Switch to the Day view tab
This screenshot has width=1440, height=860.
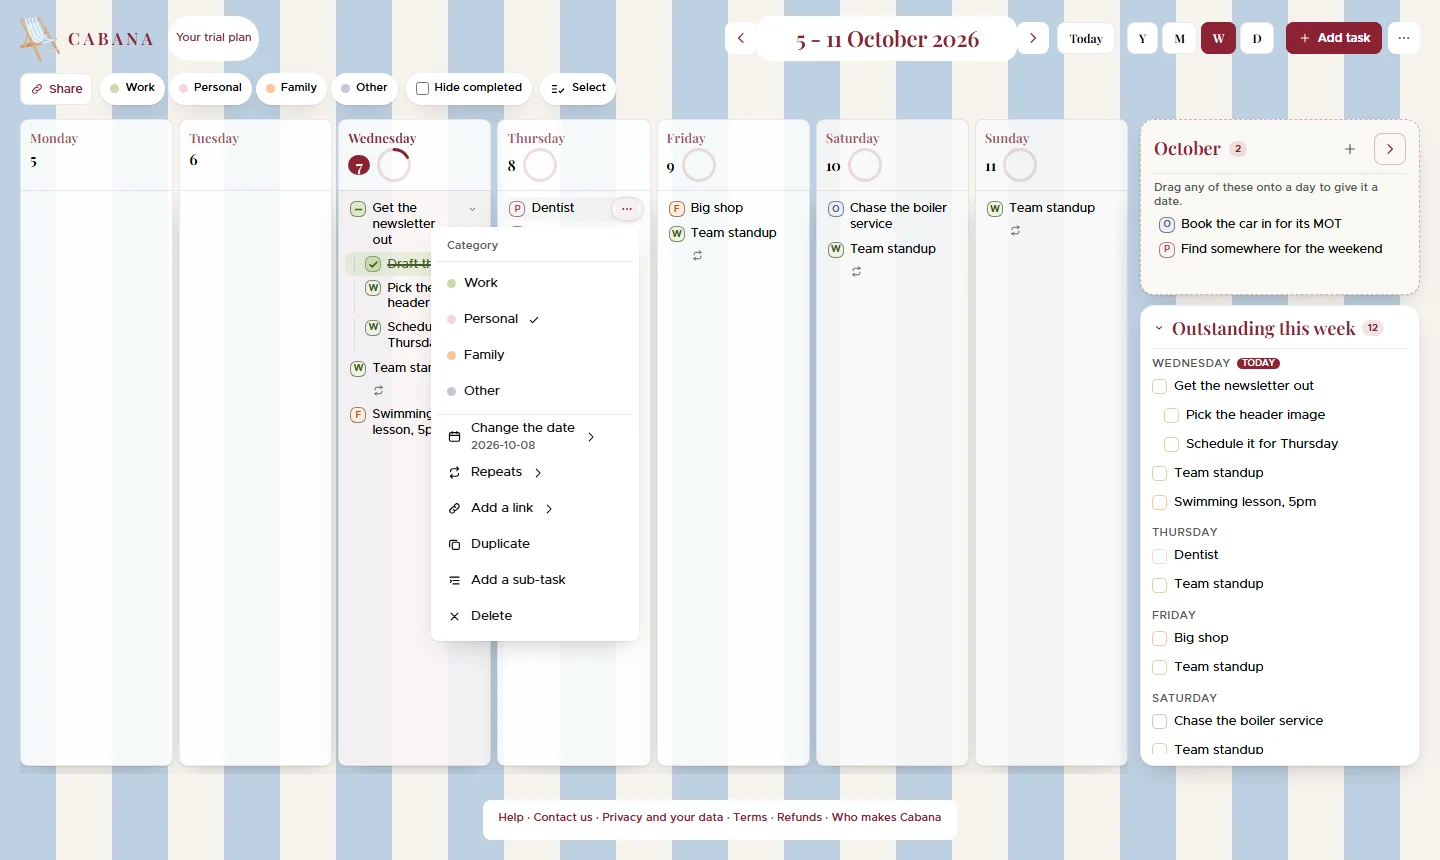pyautogui.click(x=1257, y=38)
